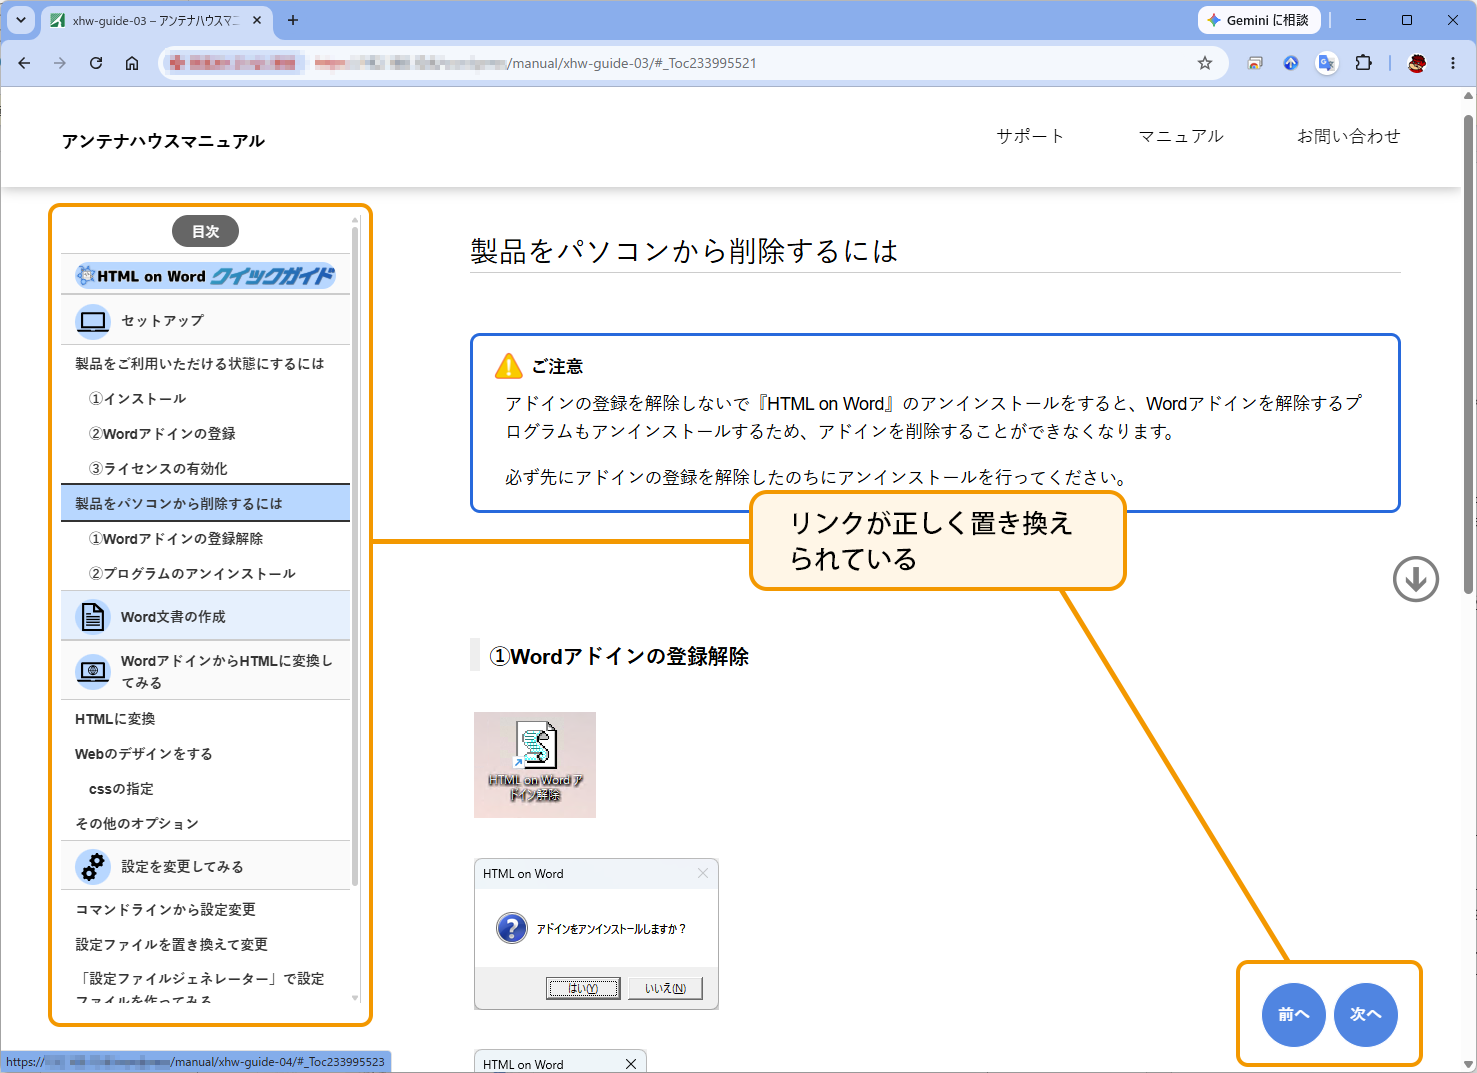The width and height of the screenshot is (1477, 1073).
Task: Go to previous page with 前へ
Action: (1294, 1015)
